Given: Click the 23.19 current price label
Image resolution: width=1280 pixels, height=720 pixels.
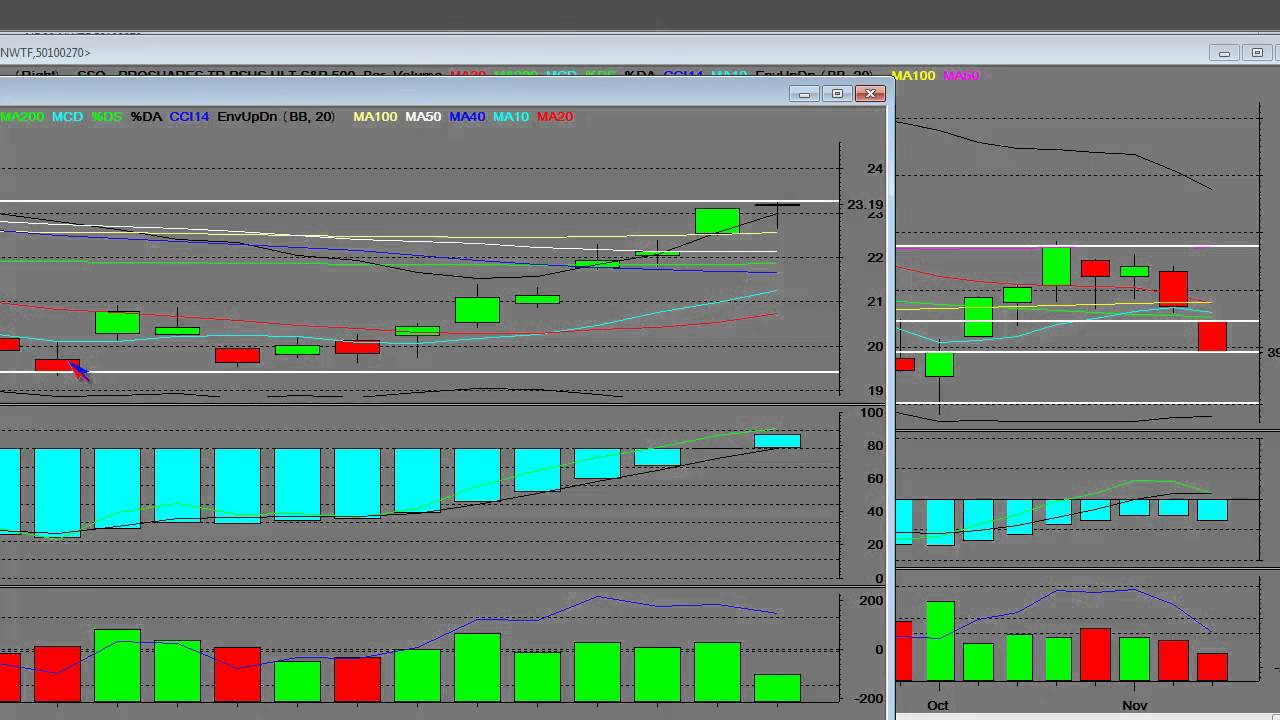Looking at the screenshot, I should point(865,205).
